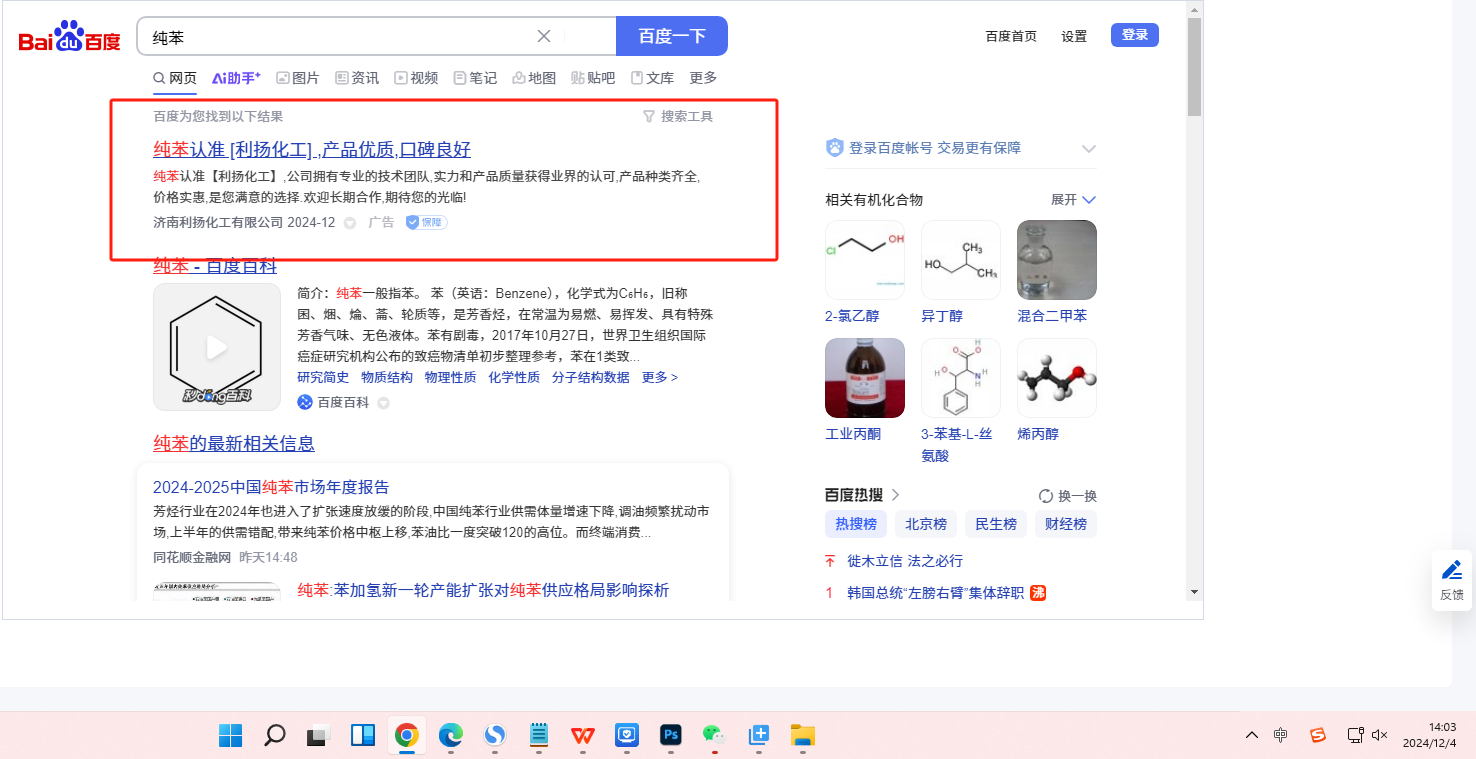Image resolution: width=1476 pixels, height=759 pixels.
Task: Open WPS Office from the taskbar
Action: 582,736
